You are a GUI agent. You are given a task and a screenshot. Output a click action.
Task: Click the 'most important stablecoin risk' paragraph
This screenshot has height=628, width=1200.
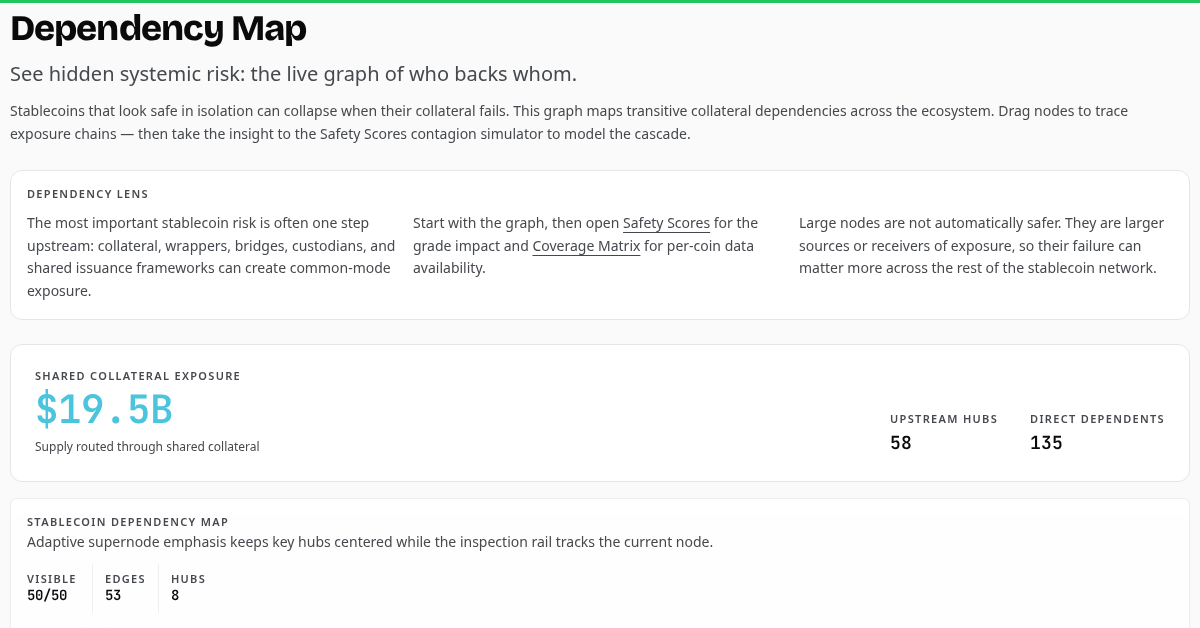pyautogui.click(x=211, y=257)
